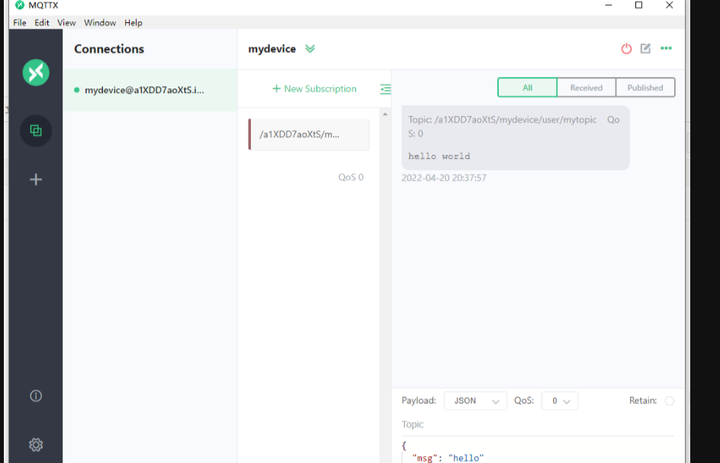Viewport: 720px width, 463px height.
Task: Edit connection with the pencil icon
Action: pos(646,48)
